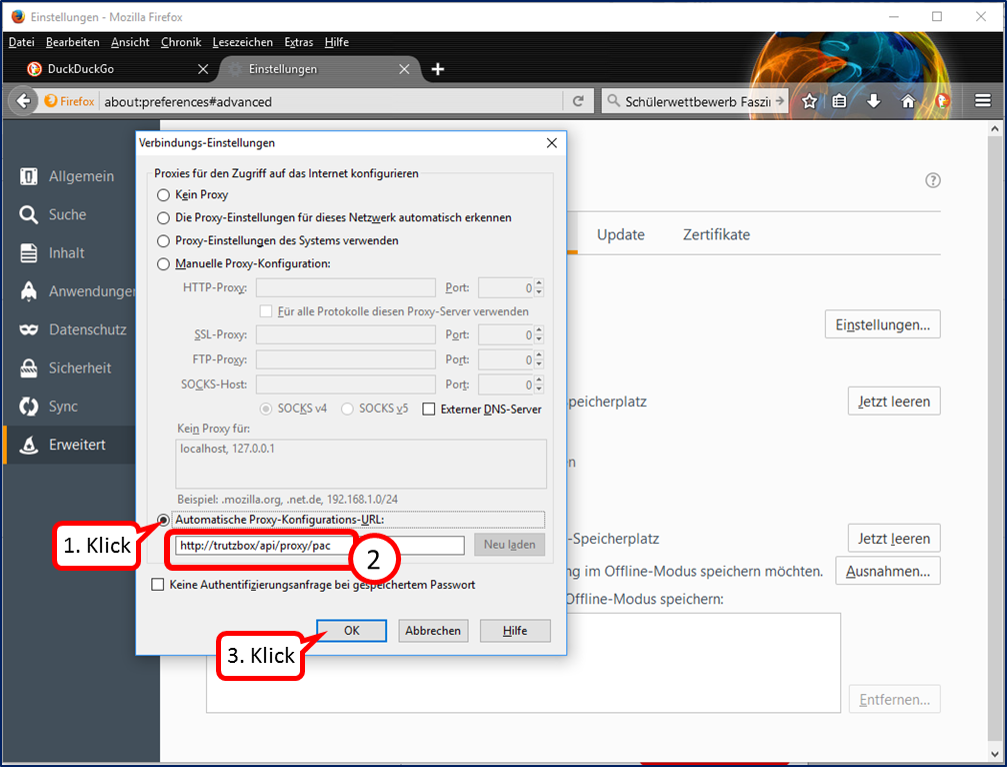The image size is (1007, 767).
Task: Open the Datei menu
Action: point(22,42)
